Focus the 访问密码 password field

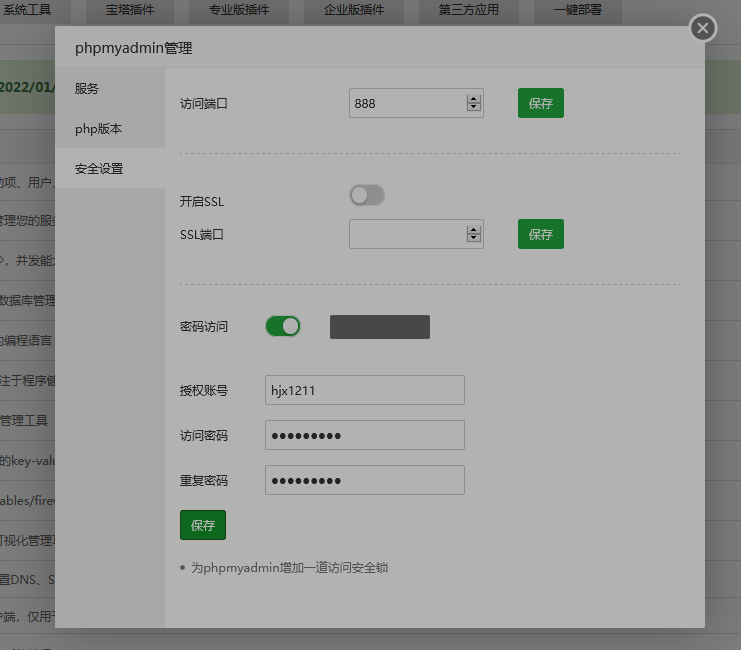coord(365,435)
